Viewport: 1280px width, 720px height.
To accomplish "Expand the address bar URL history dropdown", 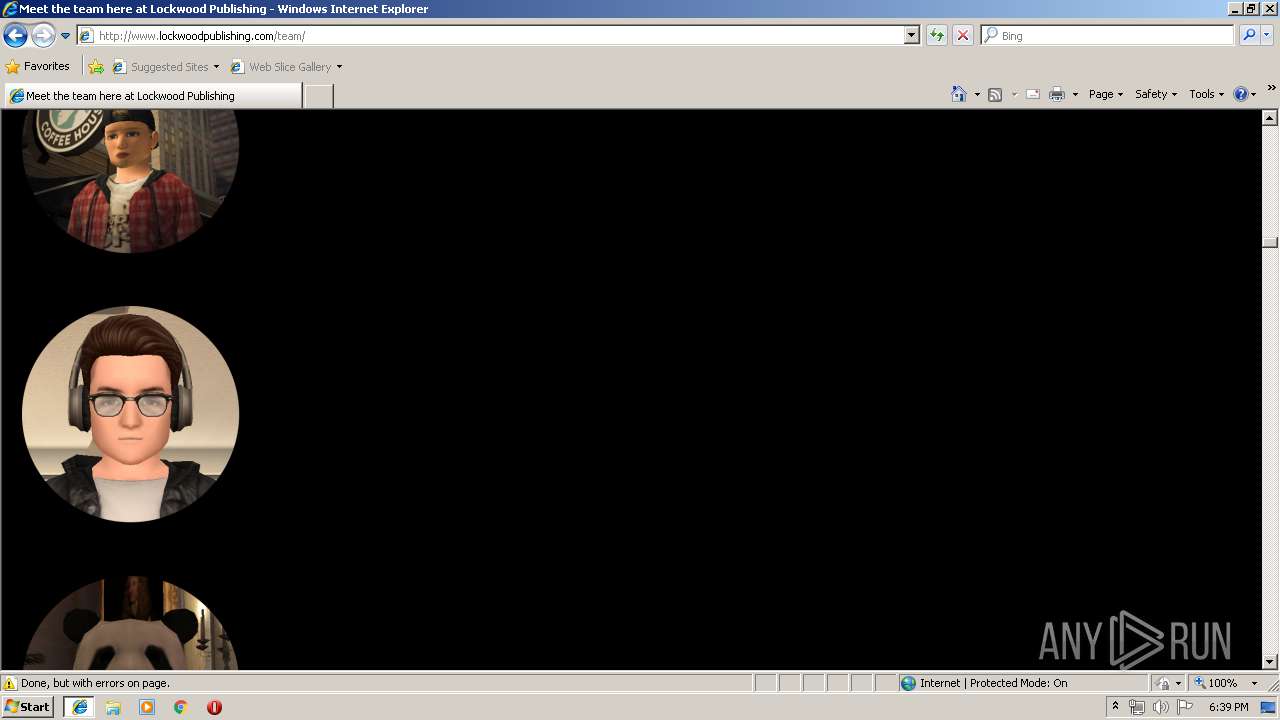I will 912,35.
